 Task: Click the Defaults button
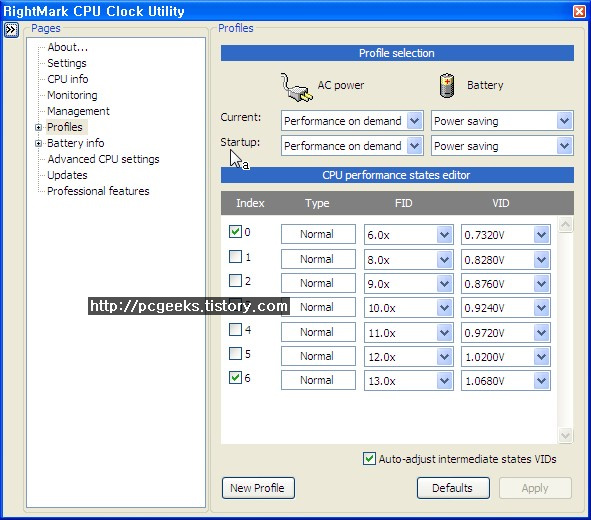[453, 488]
